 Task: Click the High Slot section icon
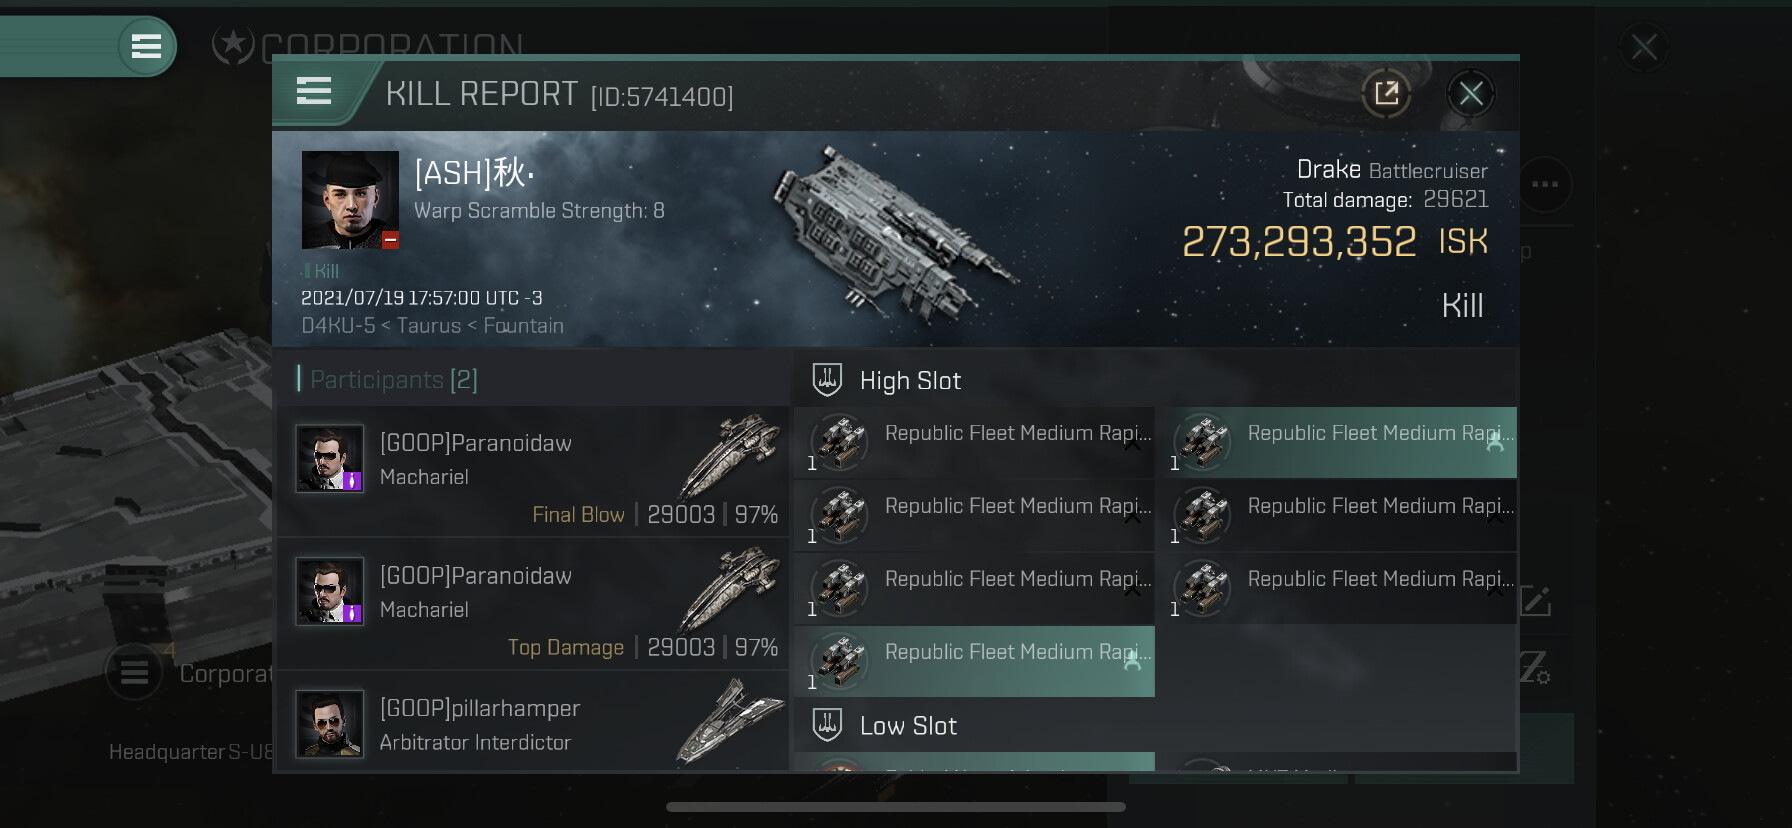point(828,380)
